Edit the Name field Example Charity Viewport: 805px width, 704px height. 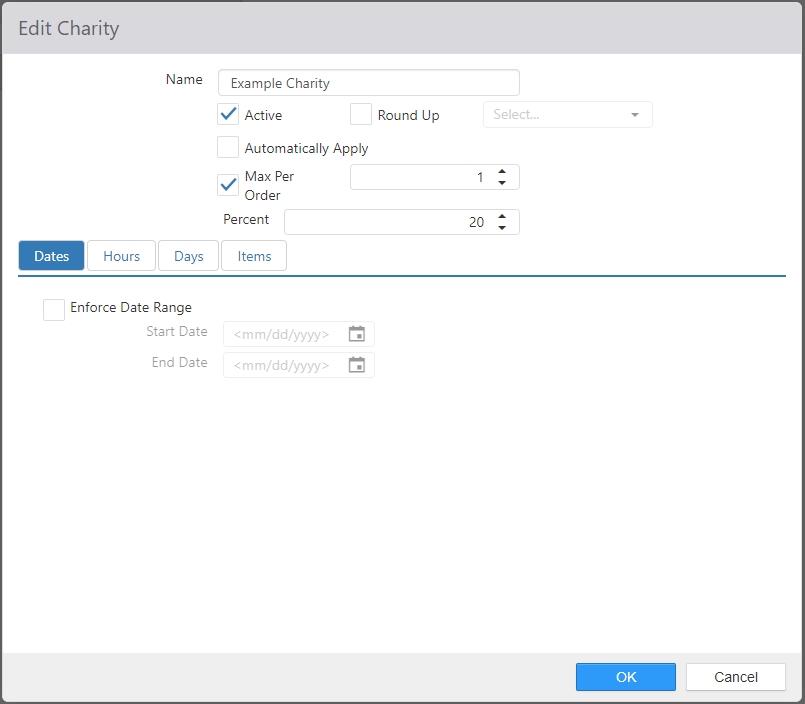pos(369,83)
